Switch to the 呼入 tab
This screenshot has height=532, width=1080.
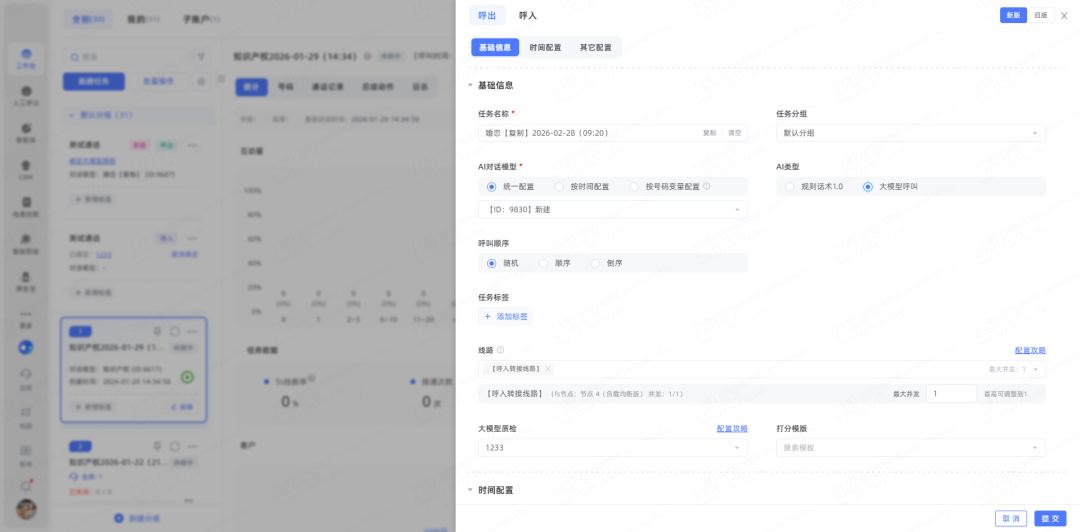click(x=527, y=16)
